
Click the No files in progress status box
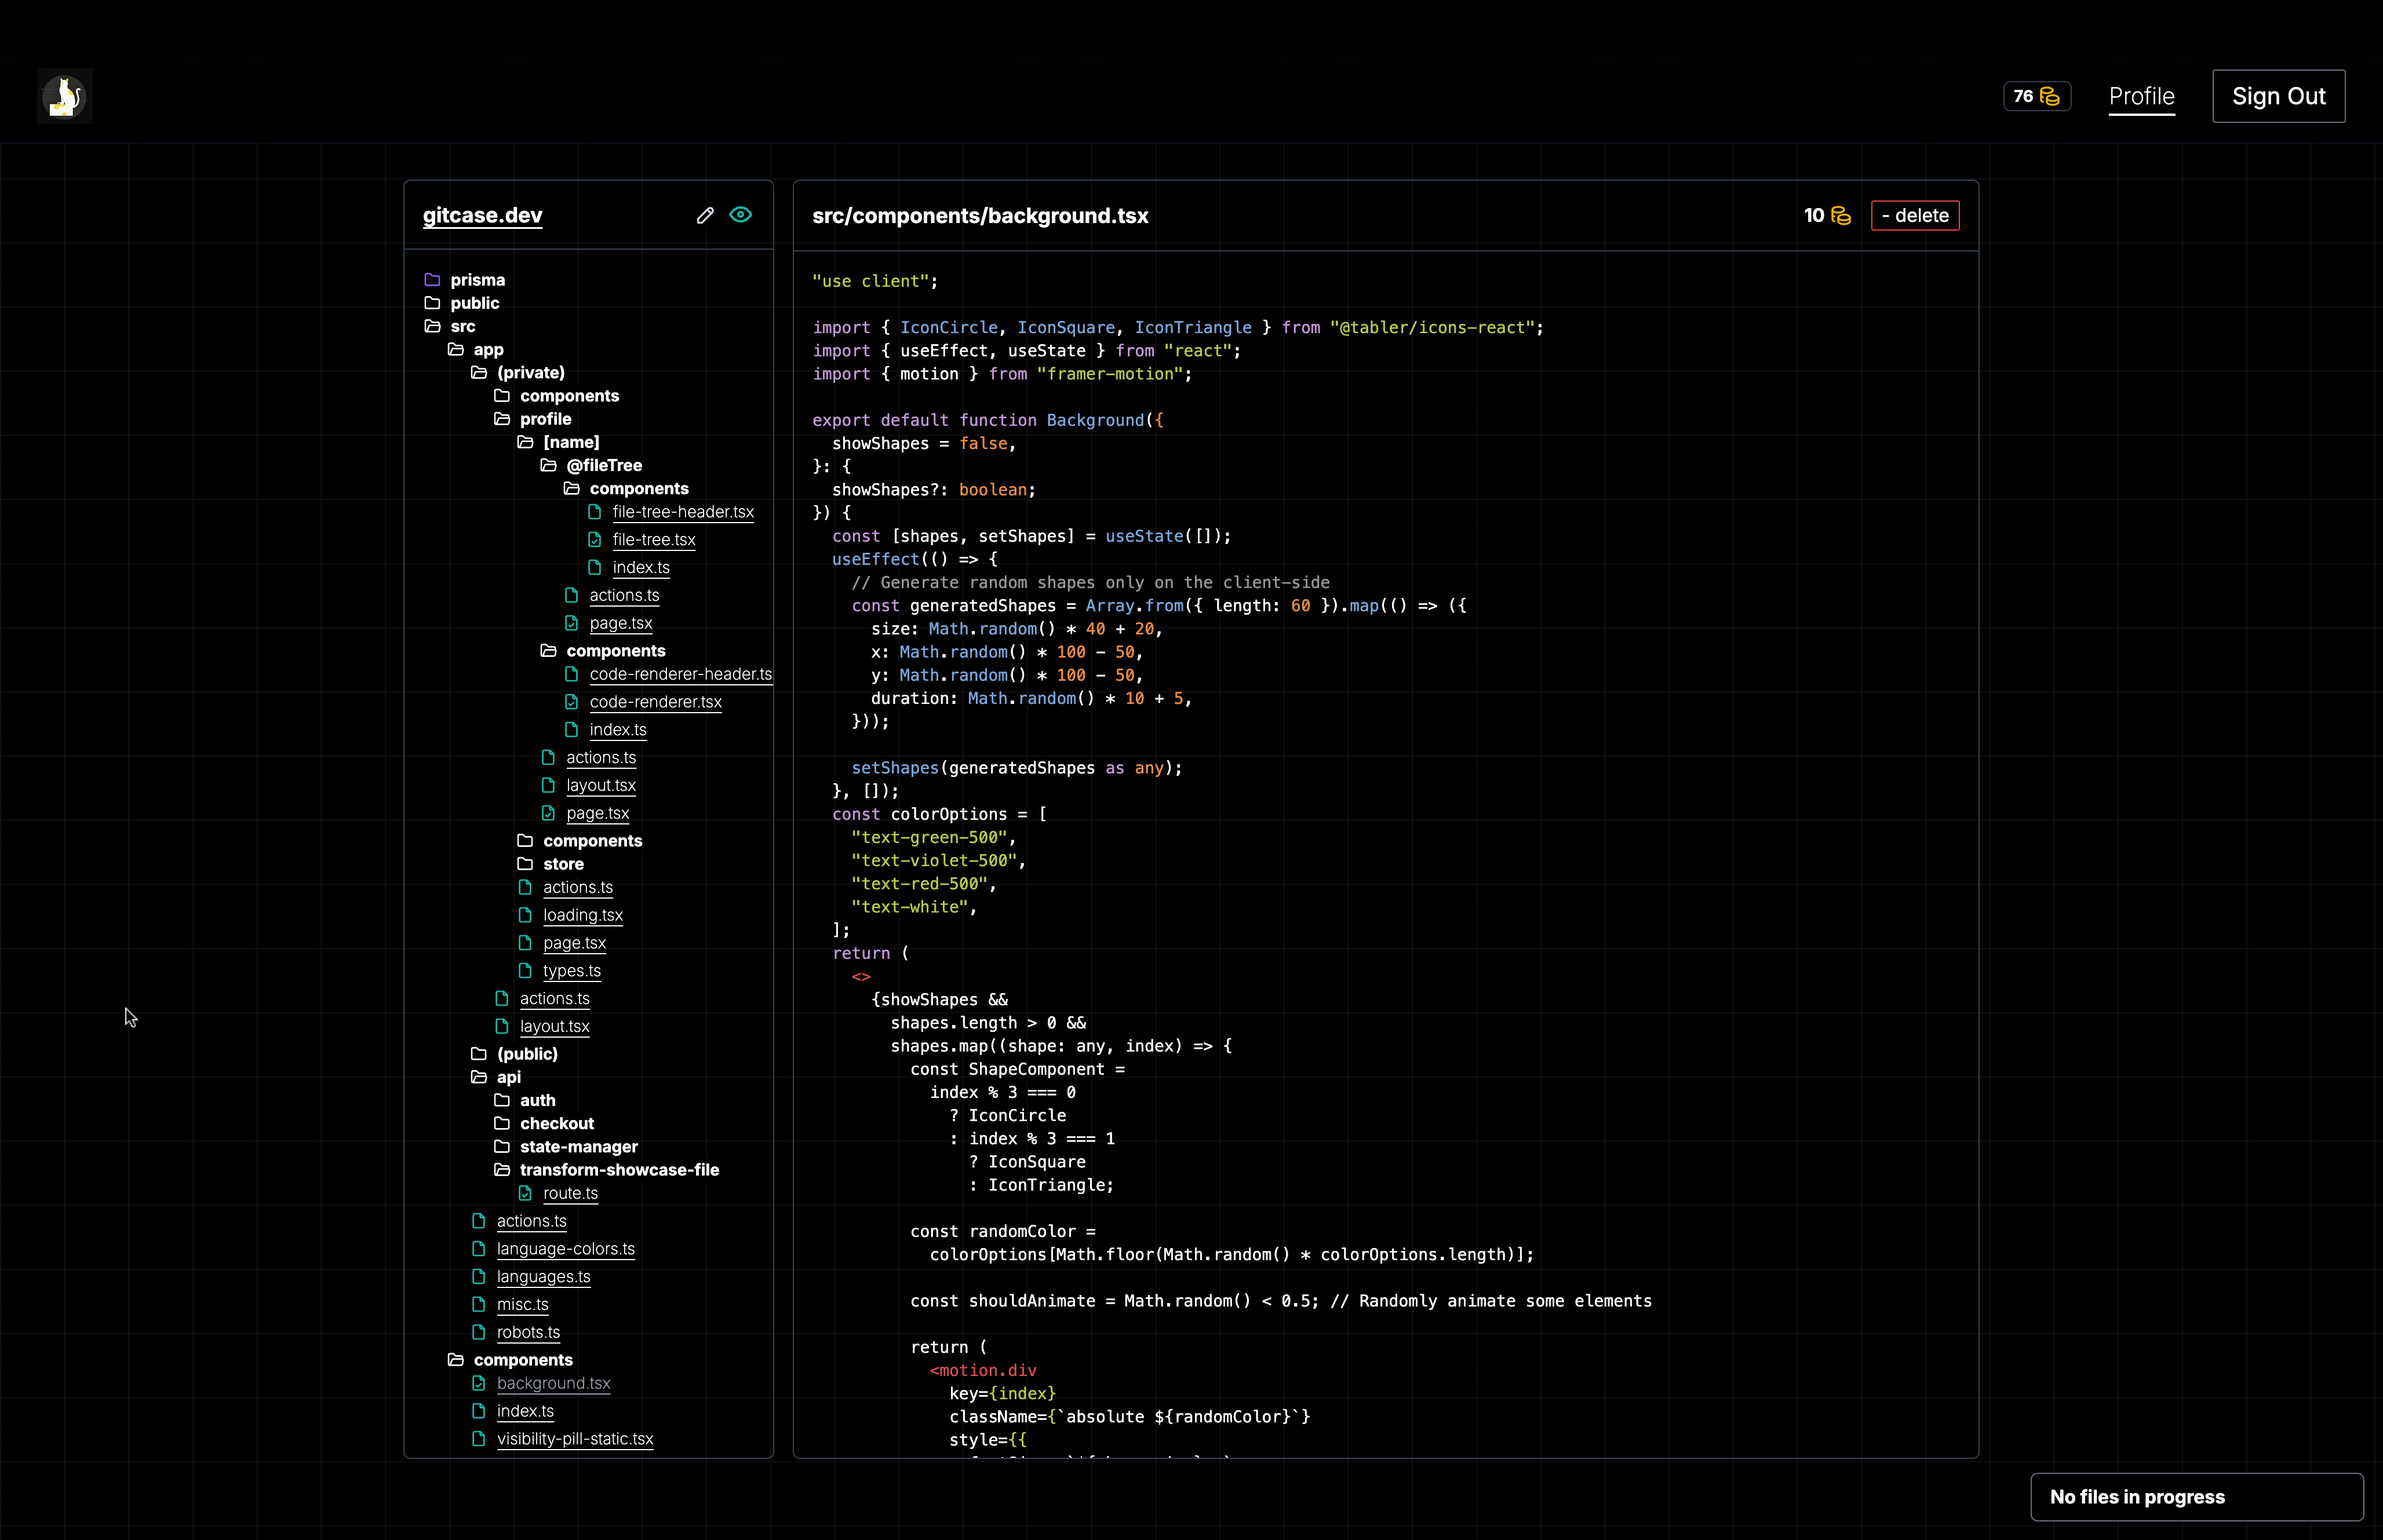tap(2196, 1497)
